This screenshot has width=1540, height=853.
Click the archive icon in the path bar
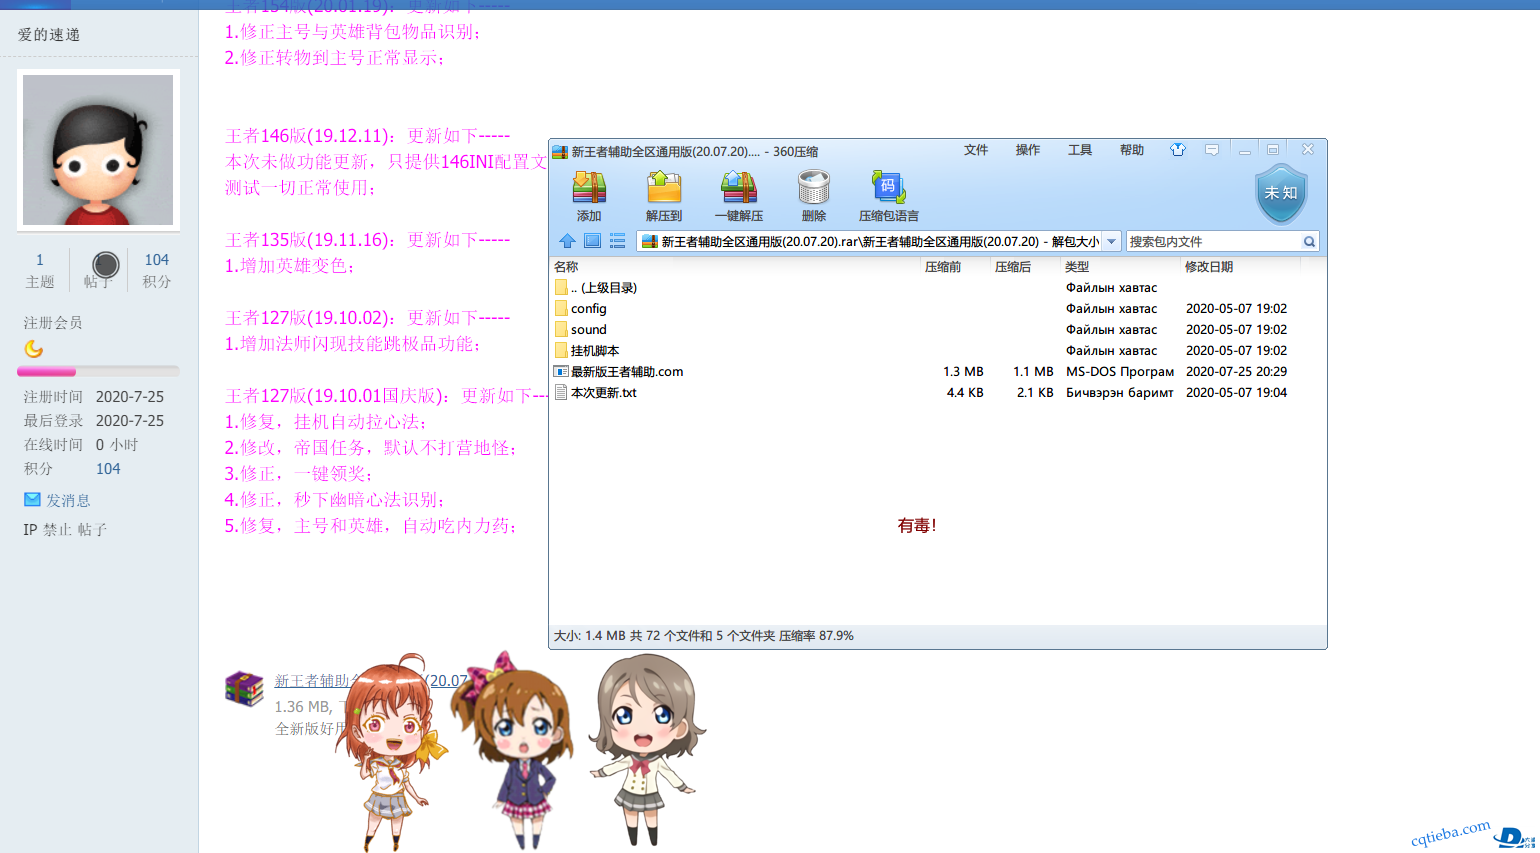pos(649,241)
